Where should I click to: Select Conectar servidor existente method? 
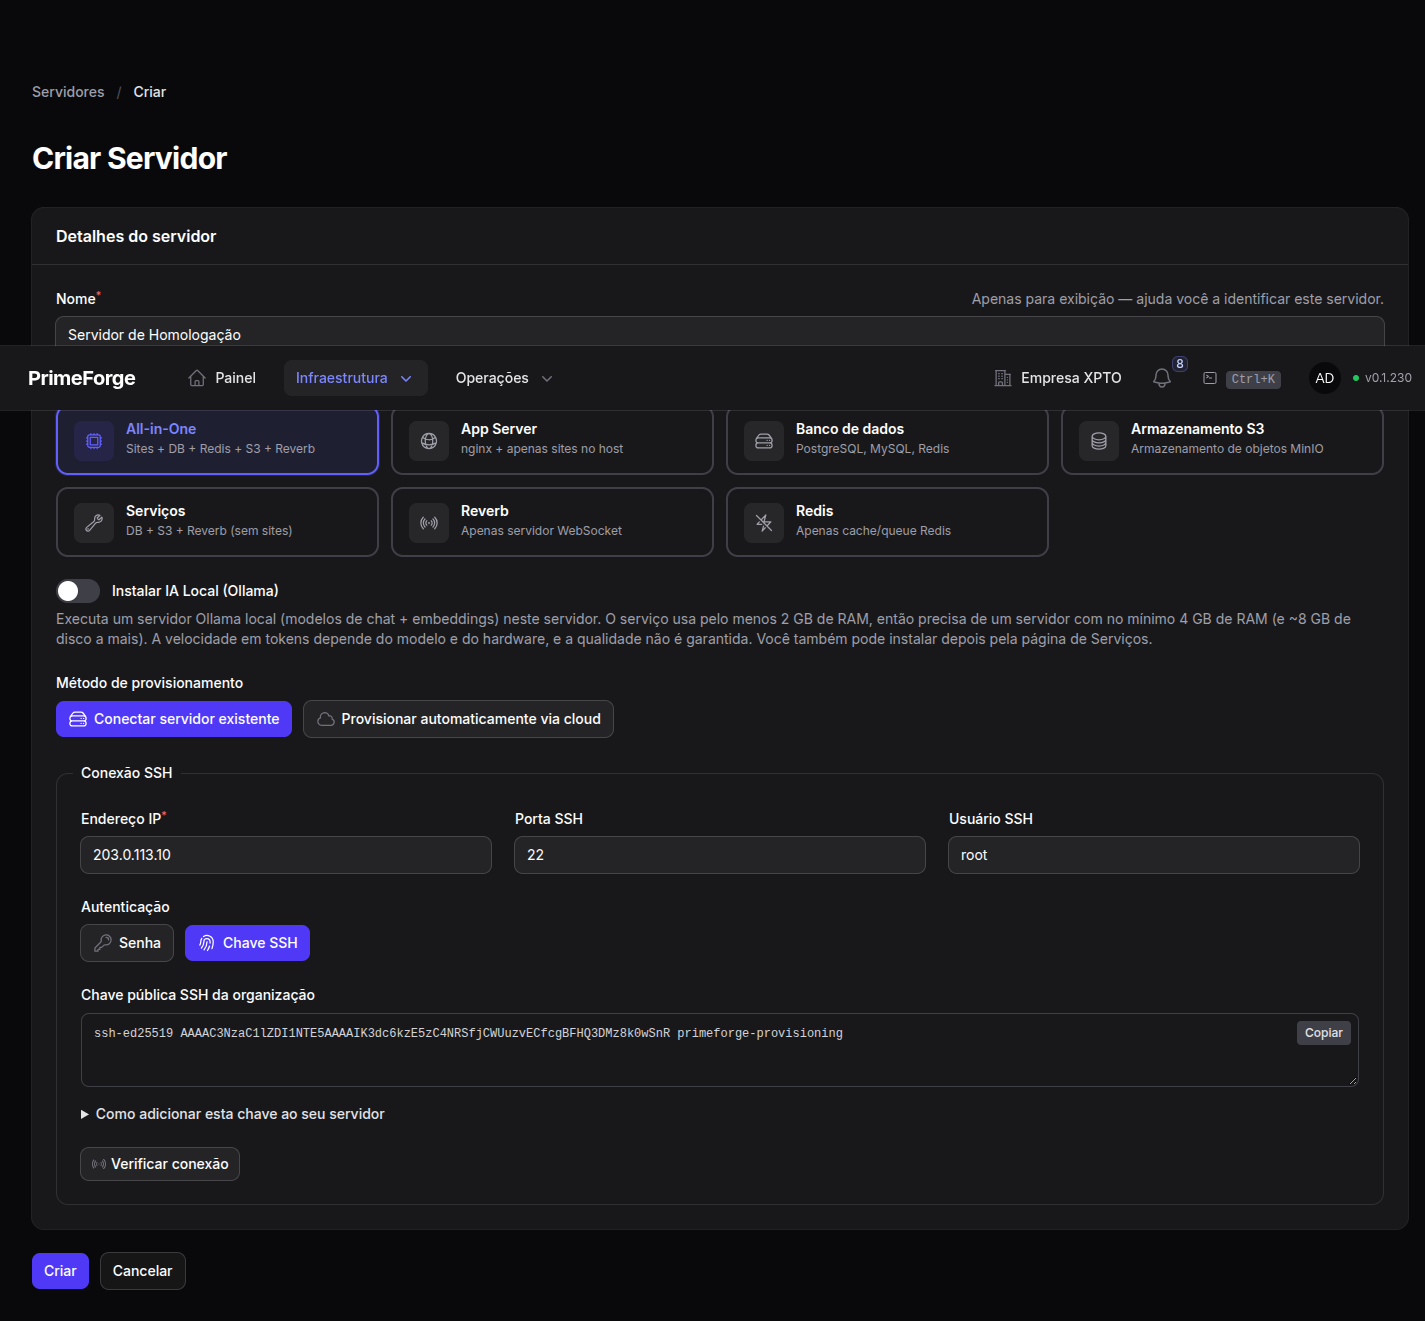[174, 719]
